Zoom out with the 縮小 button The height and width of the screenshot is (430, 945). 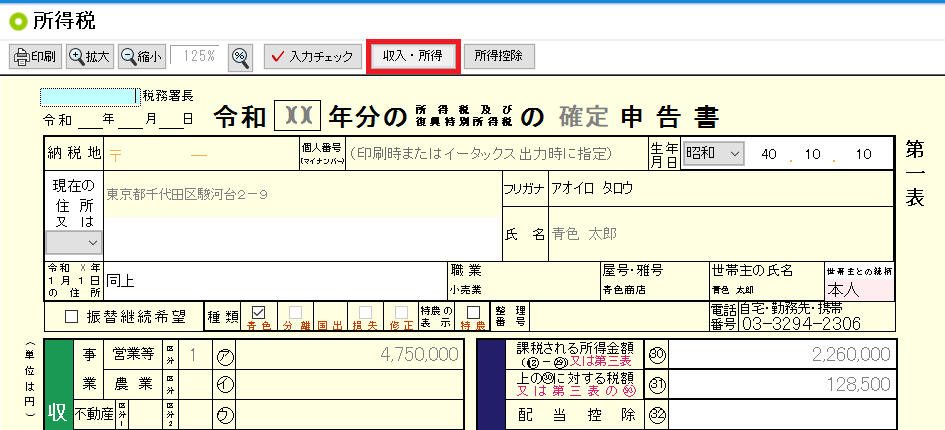[142, 57]
